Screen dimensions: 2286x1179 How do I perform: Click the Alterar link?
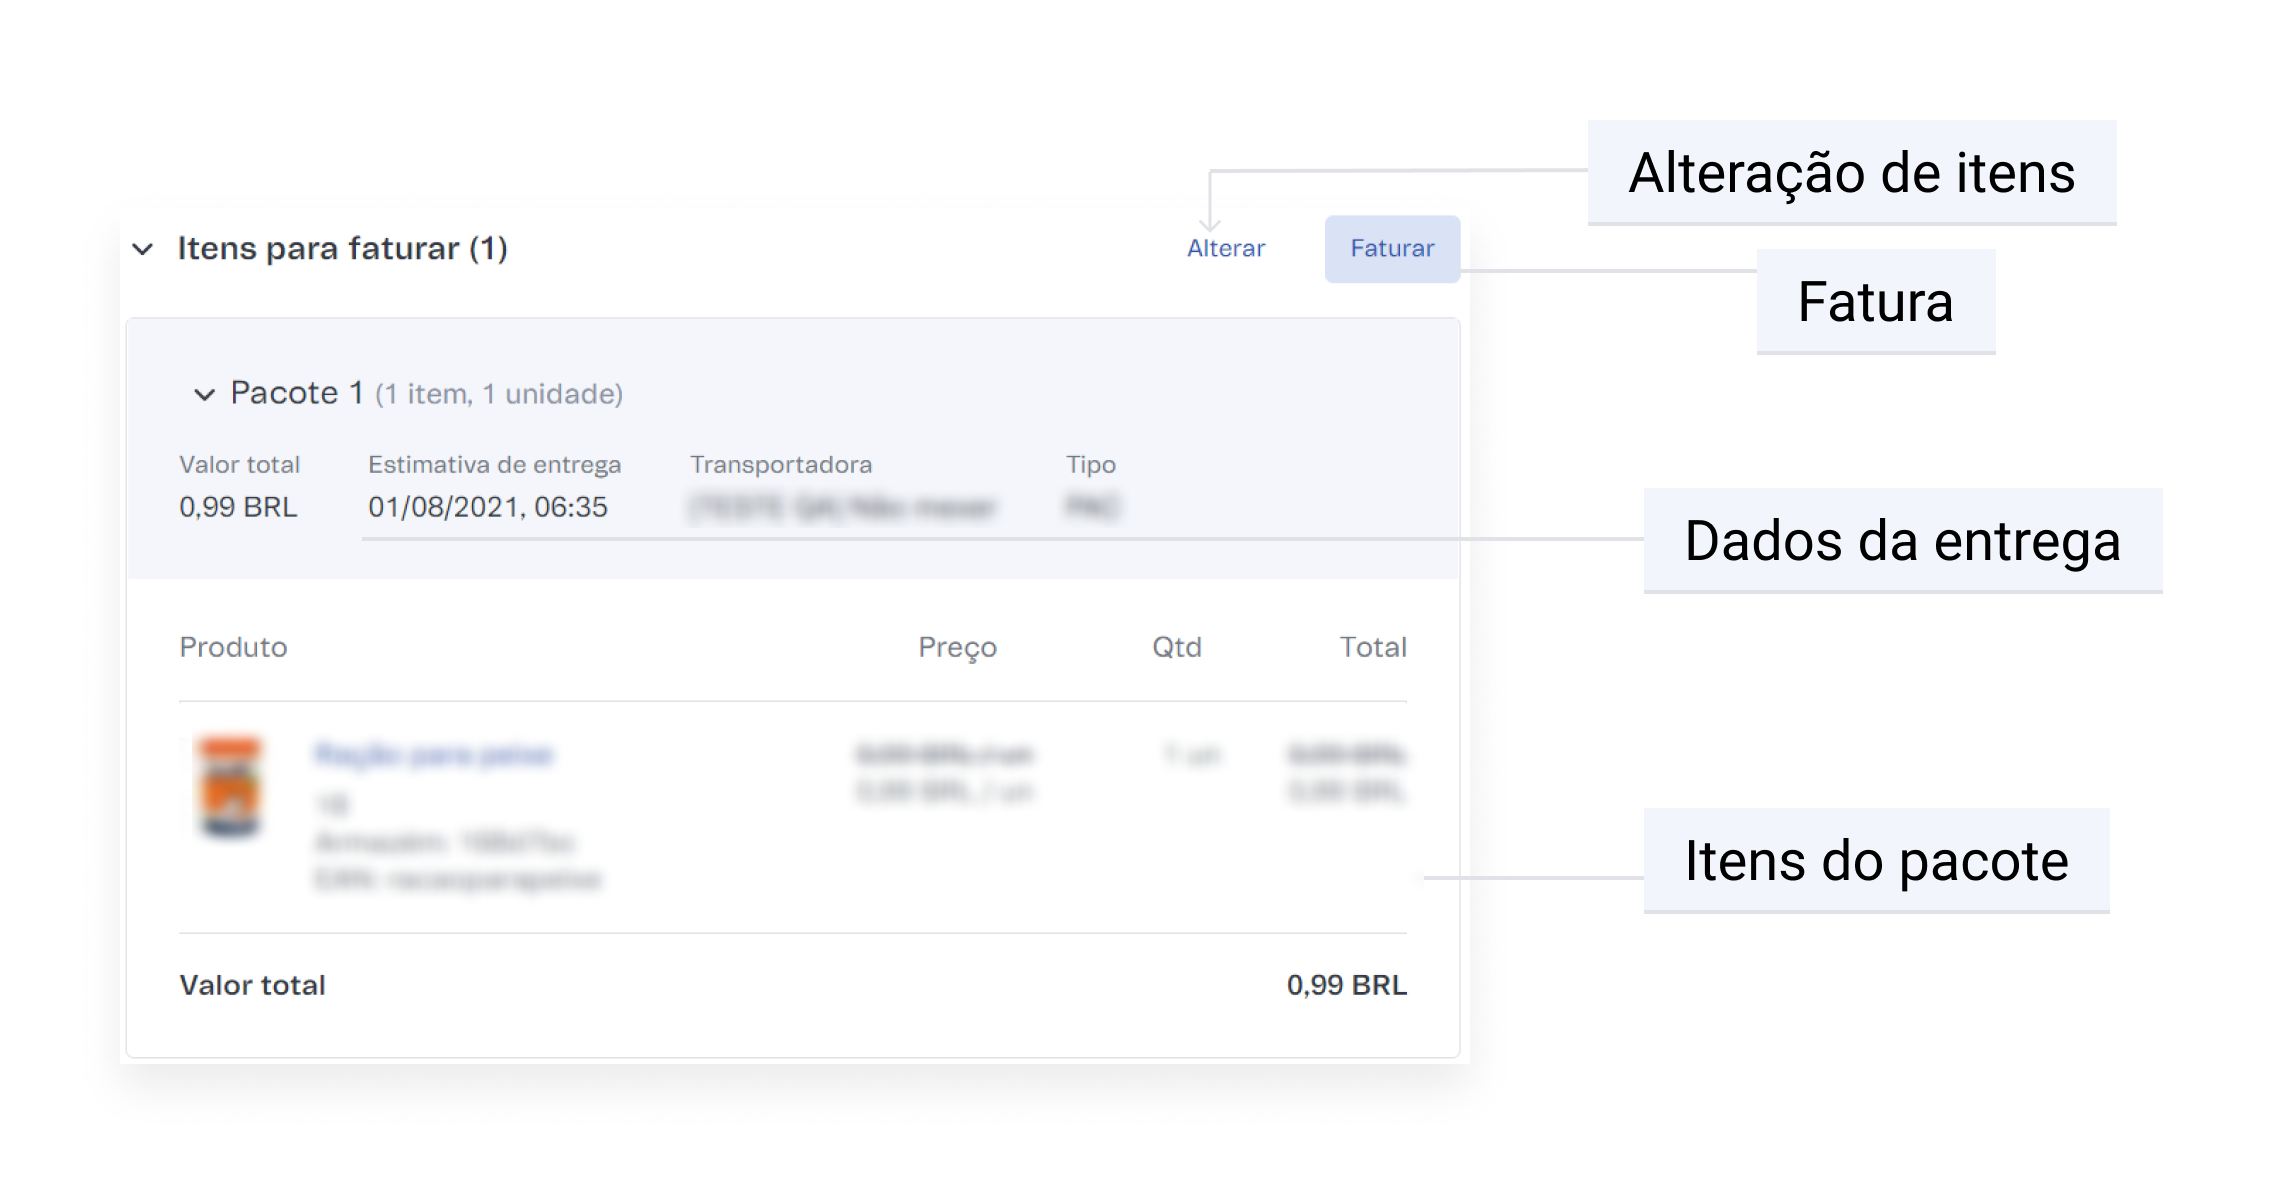[x=1225, y=248]
